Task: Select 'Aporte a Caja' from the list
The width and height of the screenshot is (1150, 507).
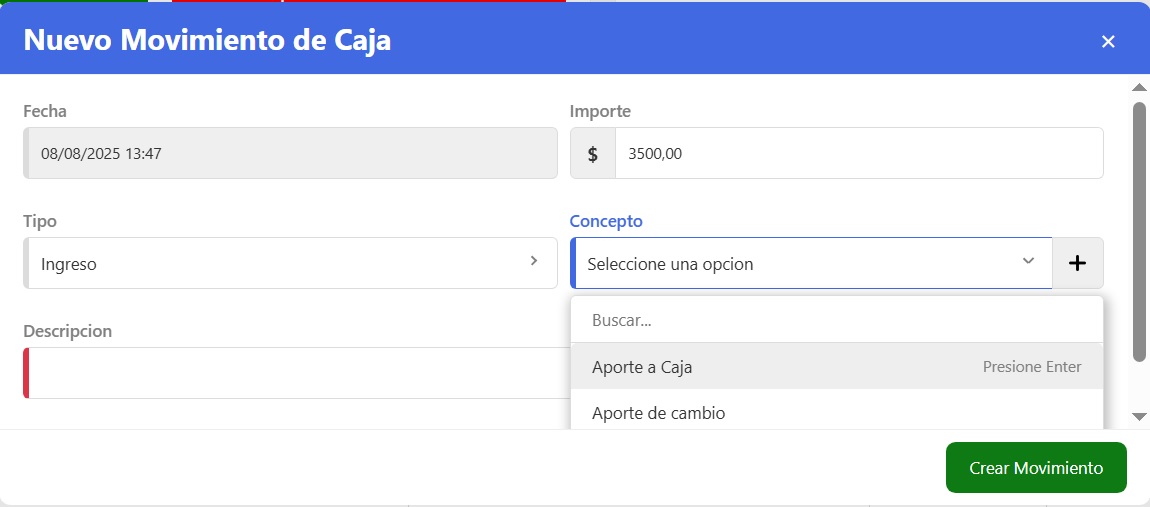Action: tap(642, 367)
